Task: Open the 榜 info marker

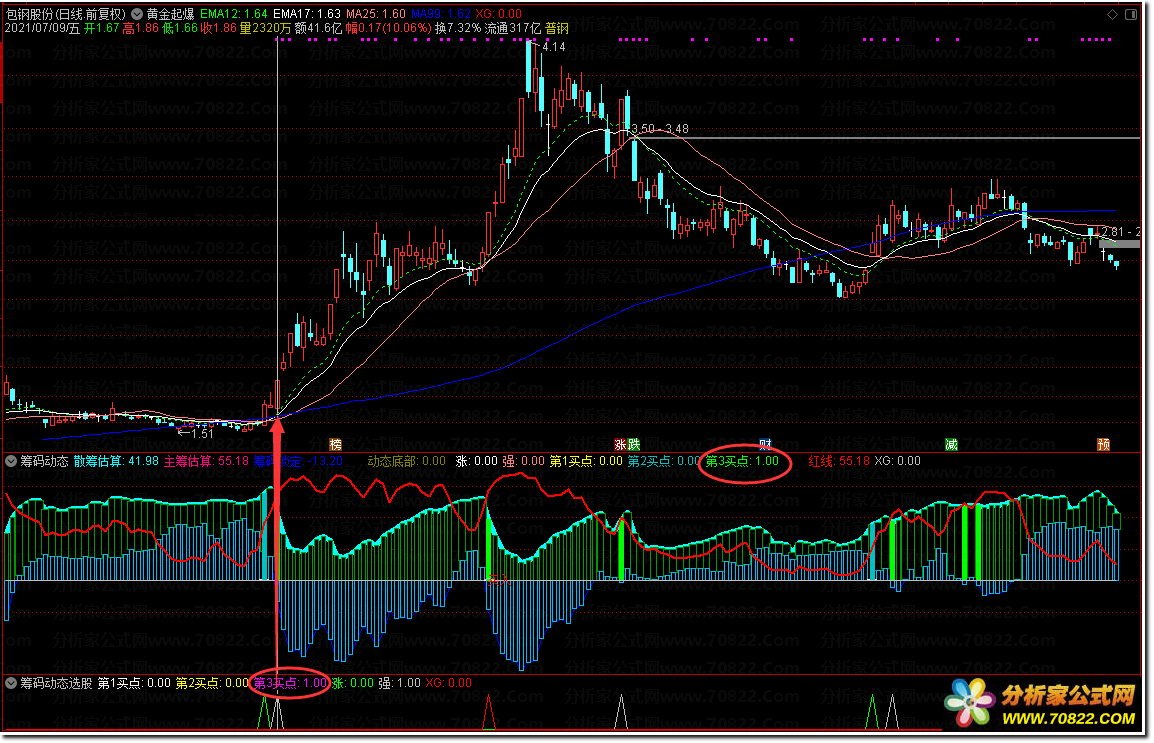Action: [x=336, y=444]
